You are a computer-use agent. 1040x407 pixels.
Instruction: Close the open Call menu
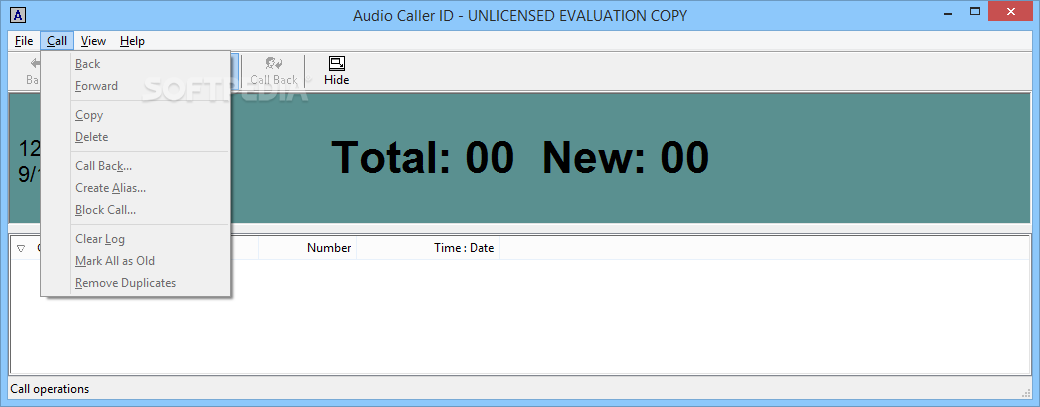click(x=57, y=41)
